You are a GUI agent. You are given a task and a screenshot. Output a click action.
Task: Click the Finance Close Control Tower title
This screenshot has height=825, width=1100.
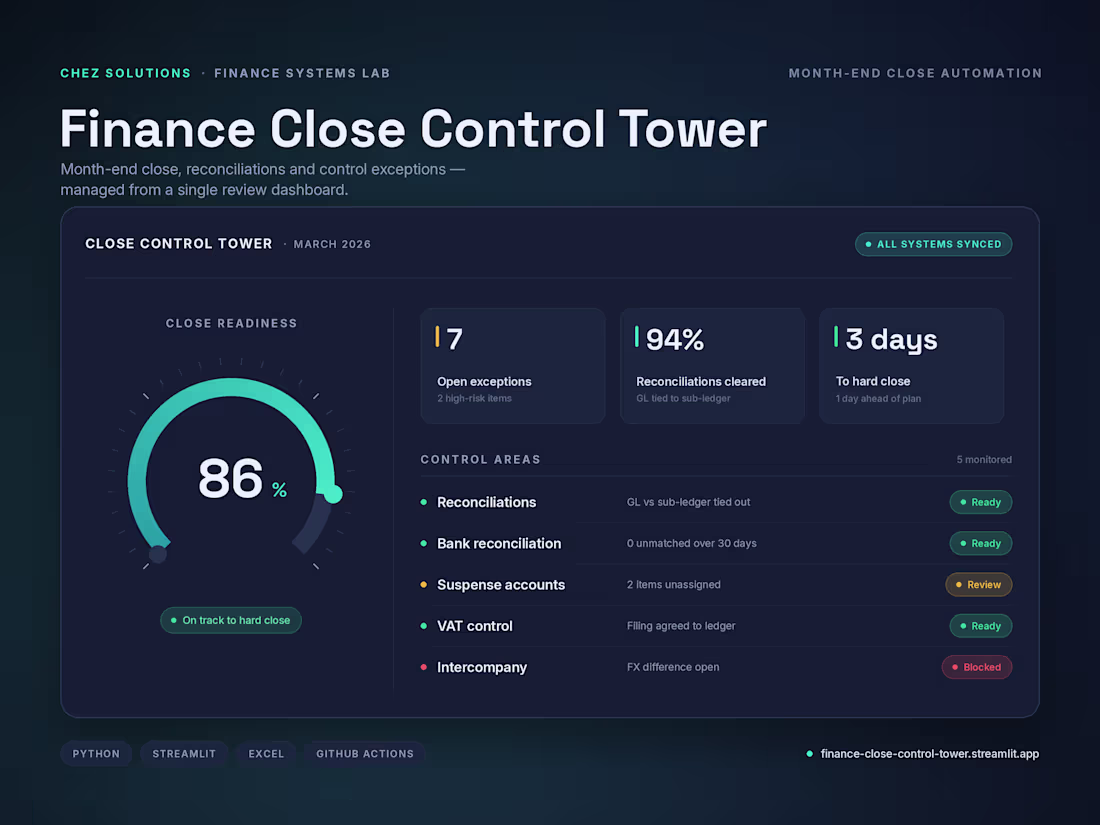[x=414, y=129]
